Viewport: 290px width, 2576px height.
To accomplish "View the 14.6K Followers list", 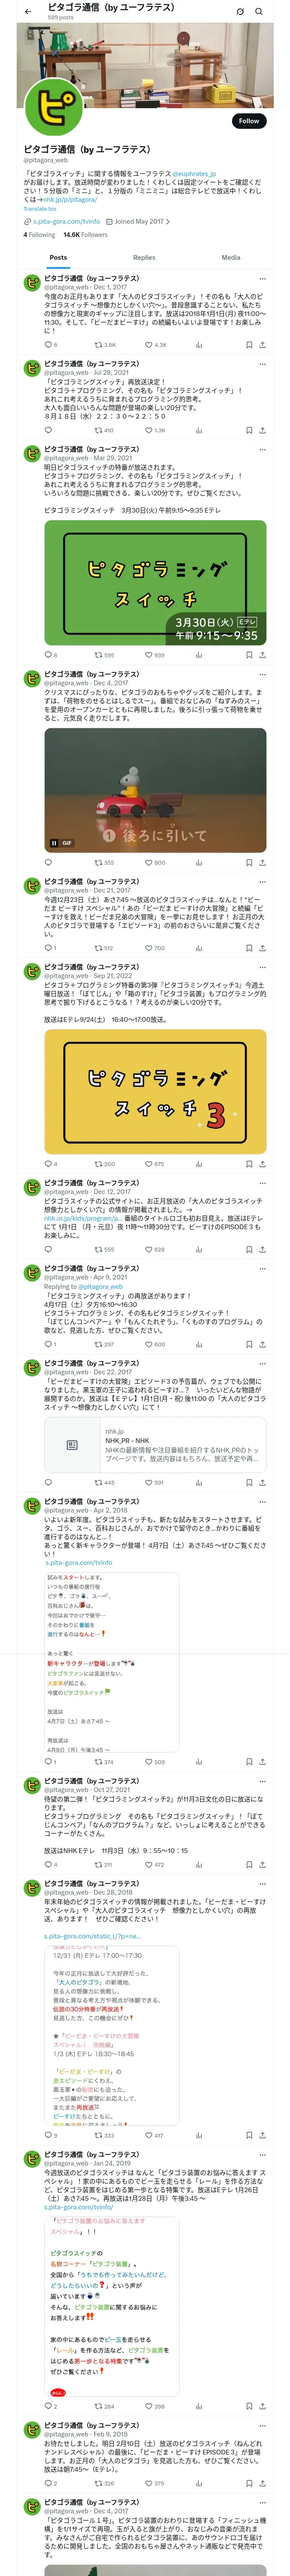I will [x=85, y=235].
